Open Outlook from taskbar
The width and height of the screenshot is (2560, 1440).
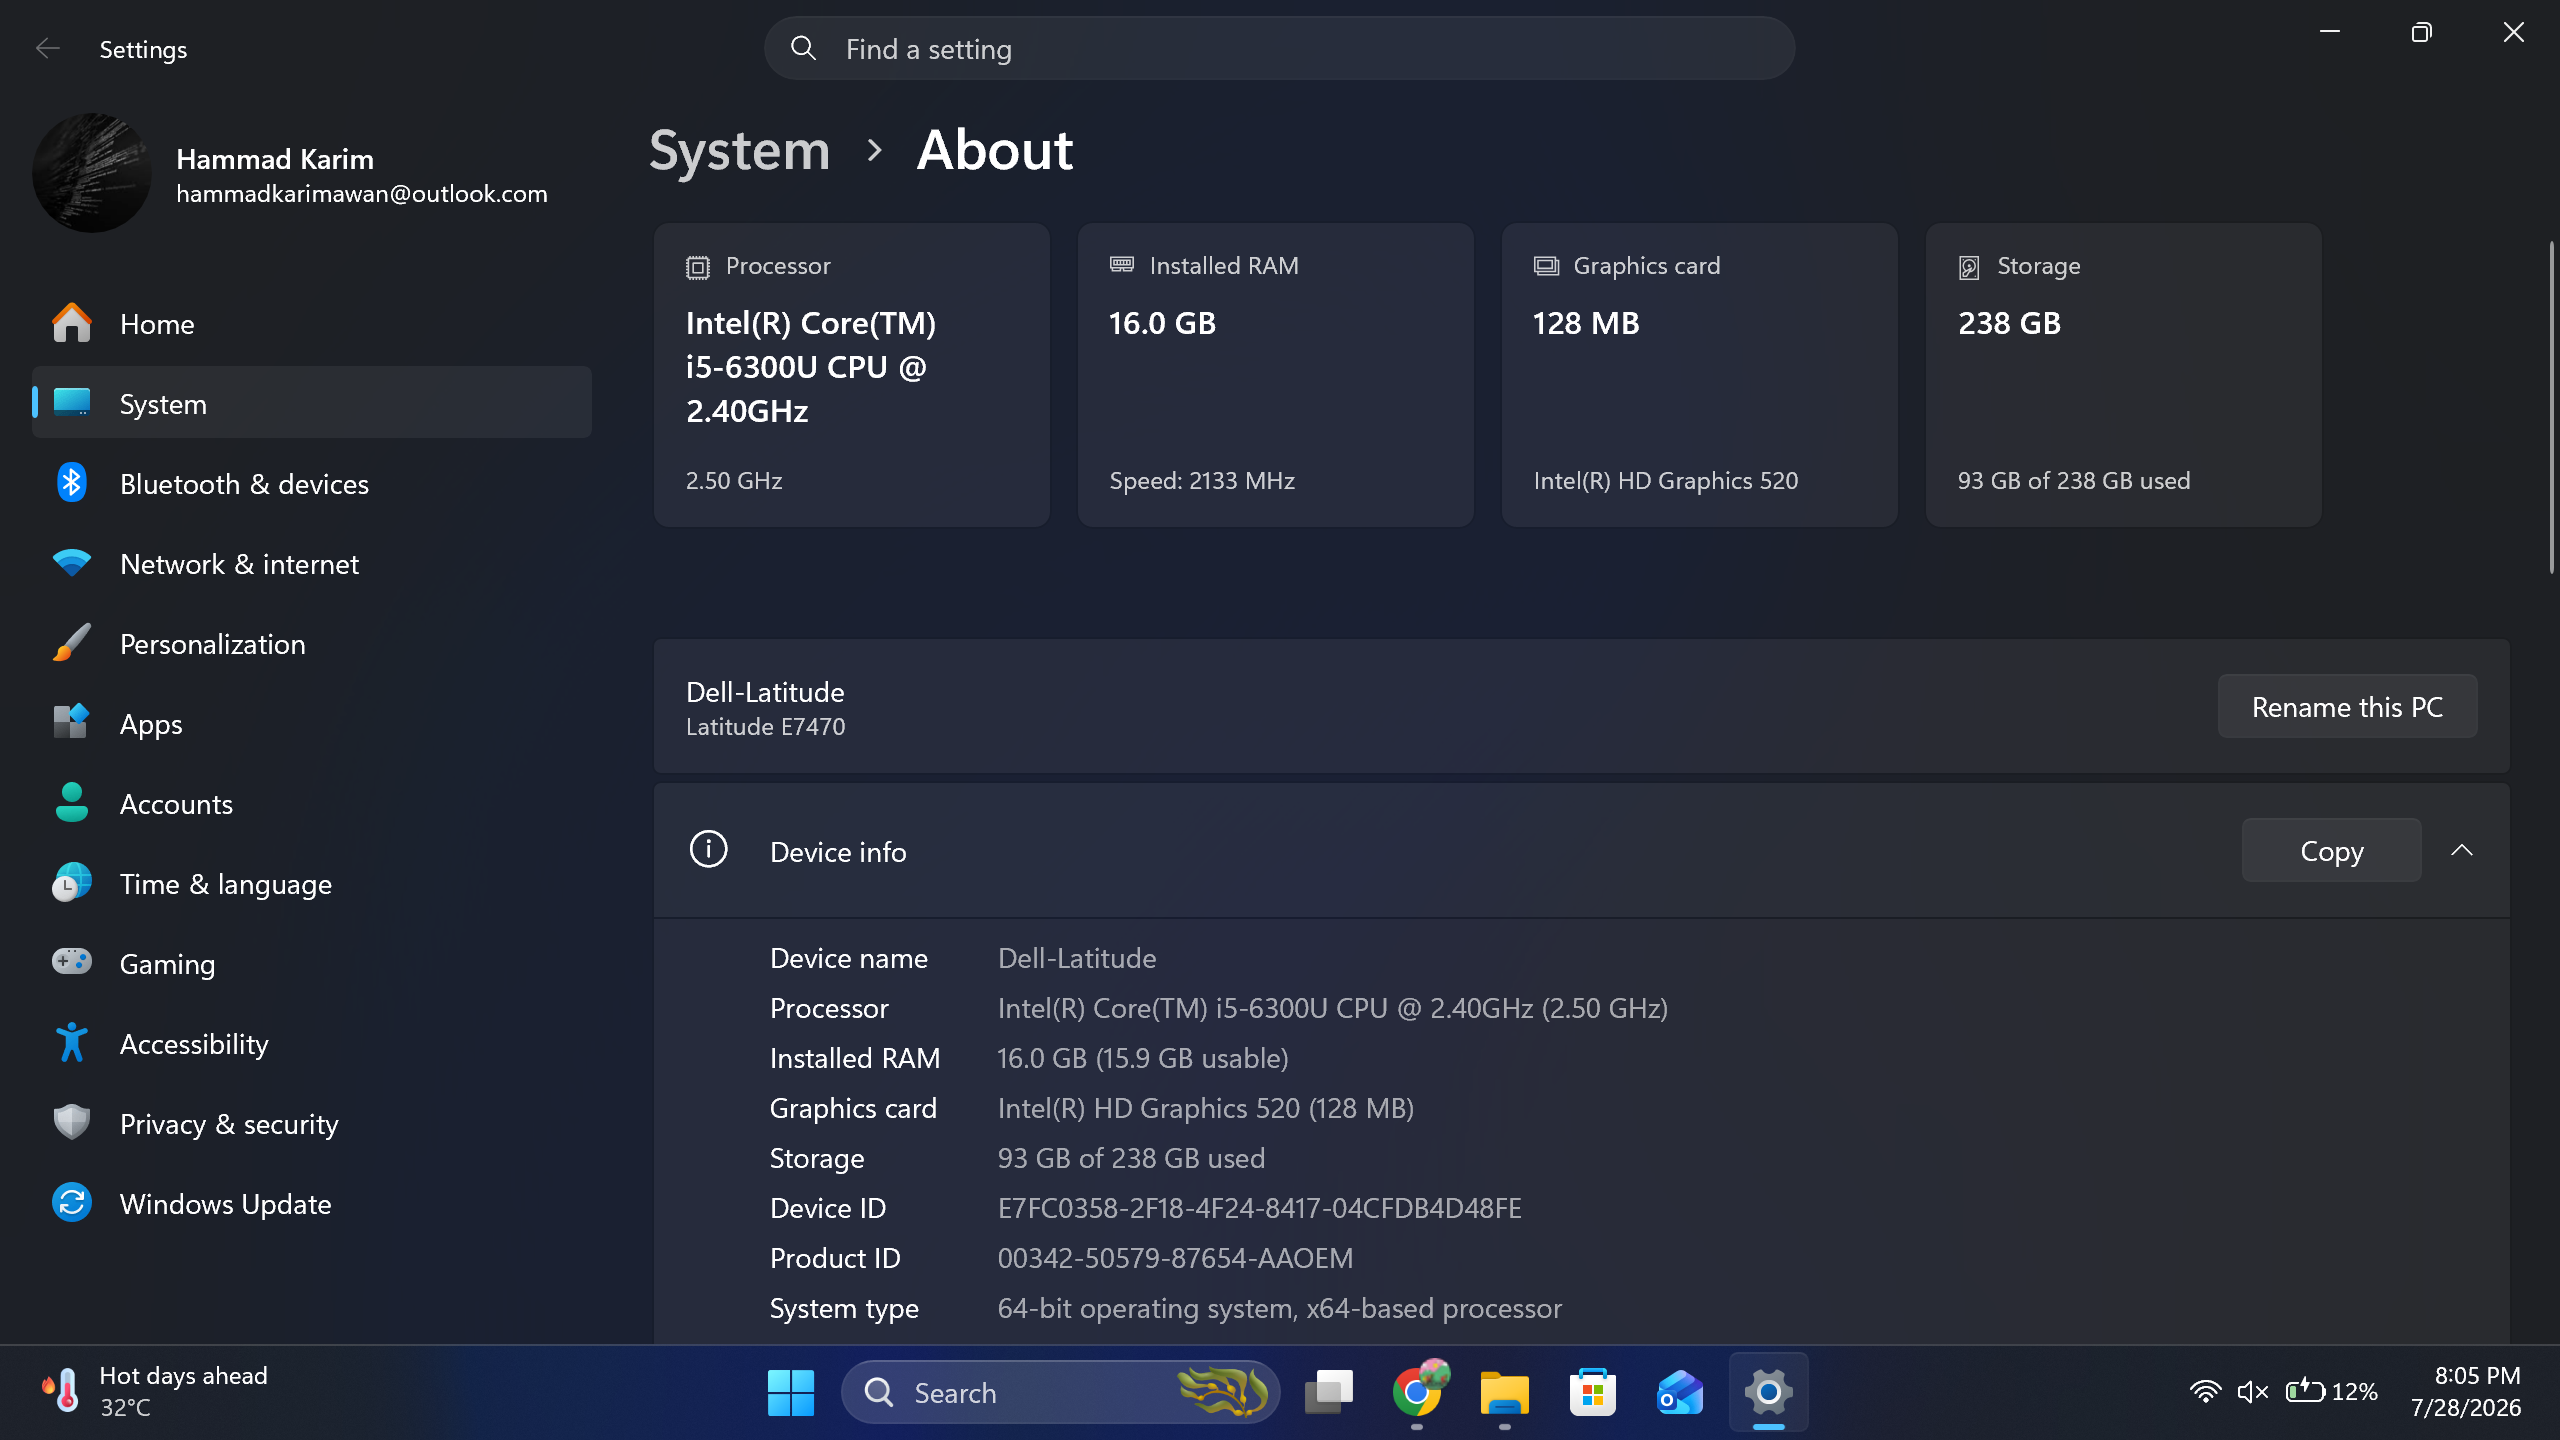coord(1681,1392)
